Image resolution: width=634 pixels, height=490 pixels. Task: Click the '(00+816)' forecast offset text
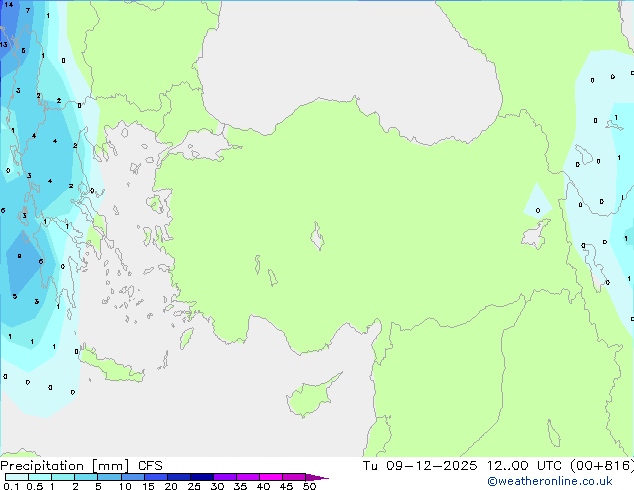[602, 466]
